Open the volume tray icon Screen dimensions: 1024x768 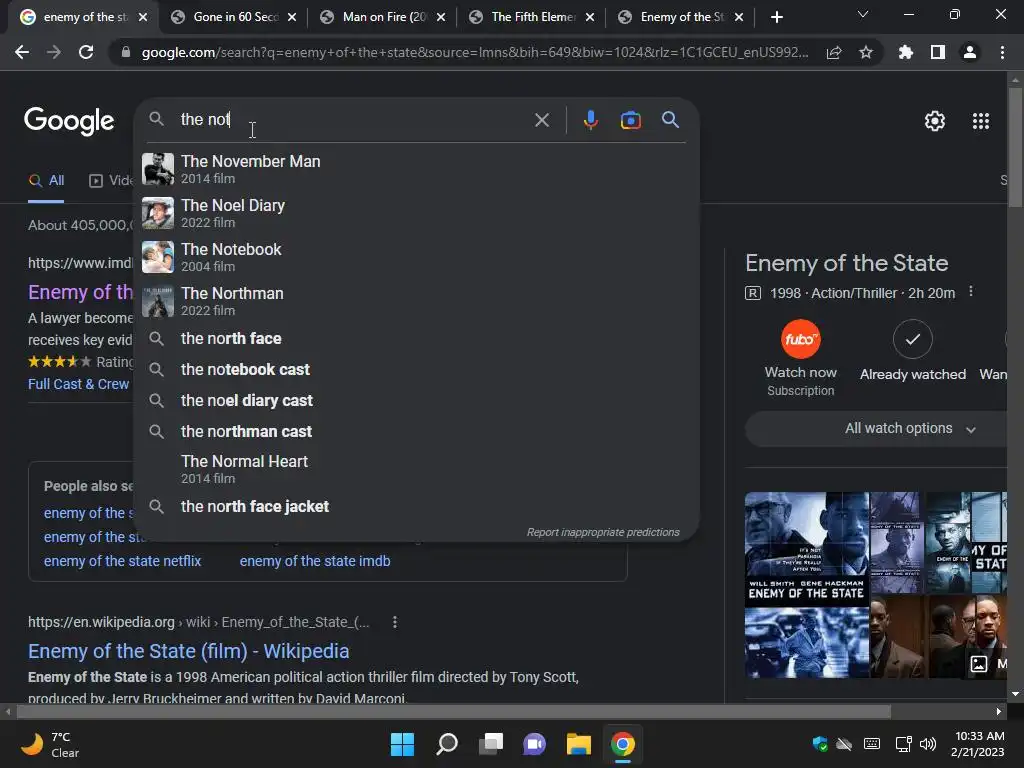point(927,744)
